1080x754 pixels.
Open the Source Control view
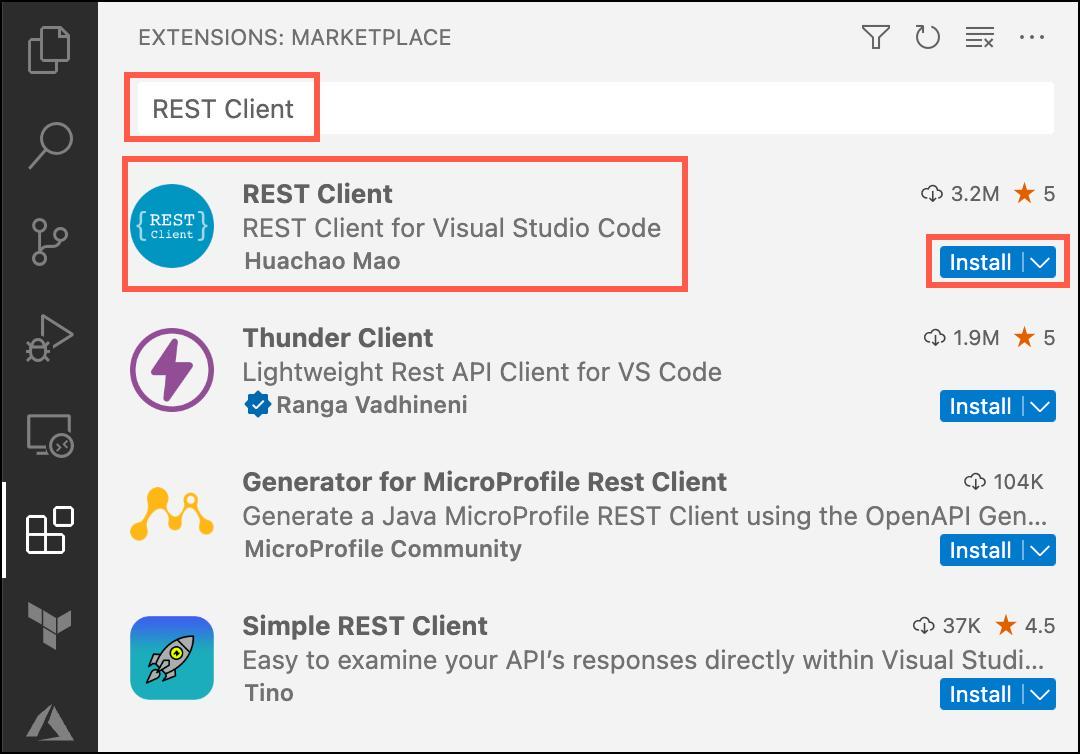pos(47,242)
